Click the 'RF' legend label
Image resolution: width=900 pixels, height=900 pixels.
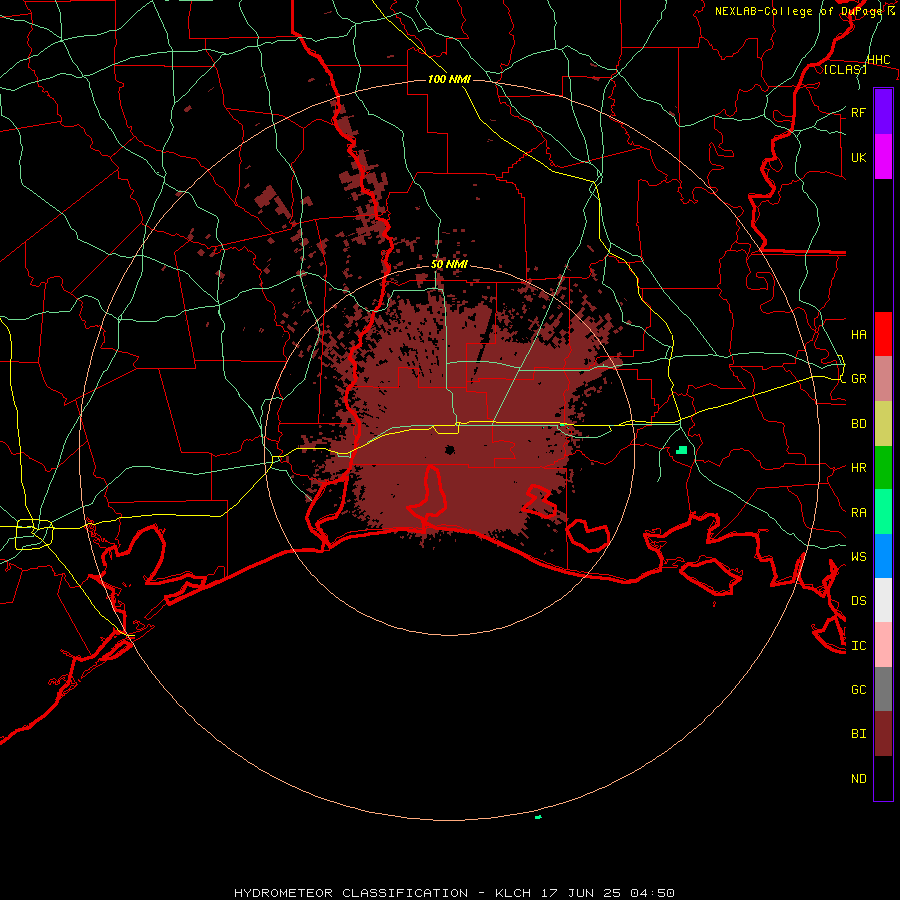[x=858, y=112]
